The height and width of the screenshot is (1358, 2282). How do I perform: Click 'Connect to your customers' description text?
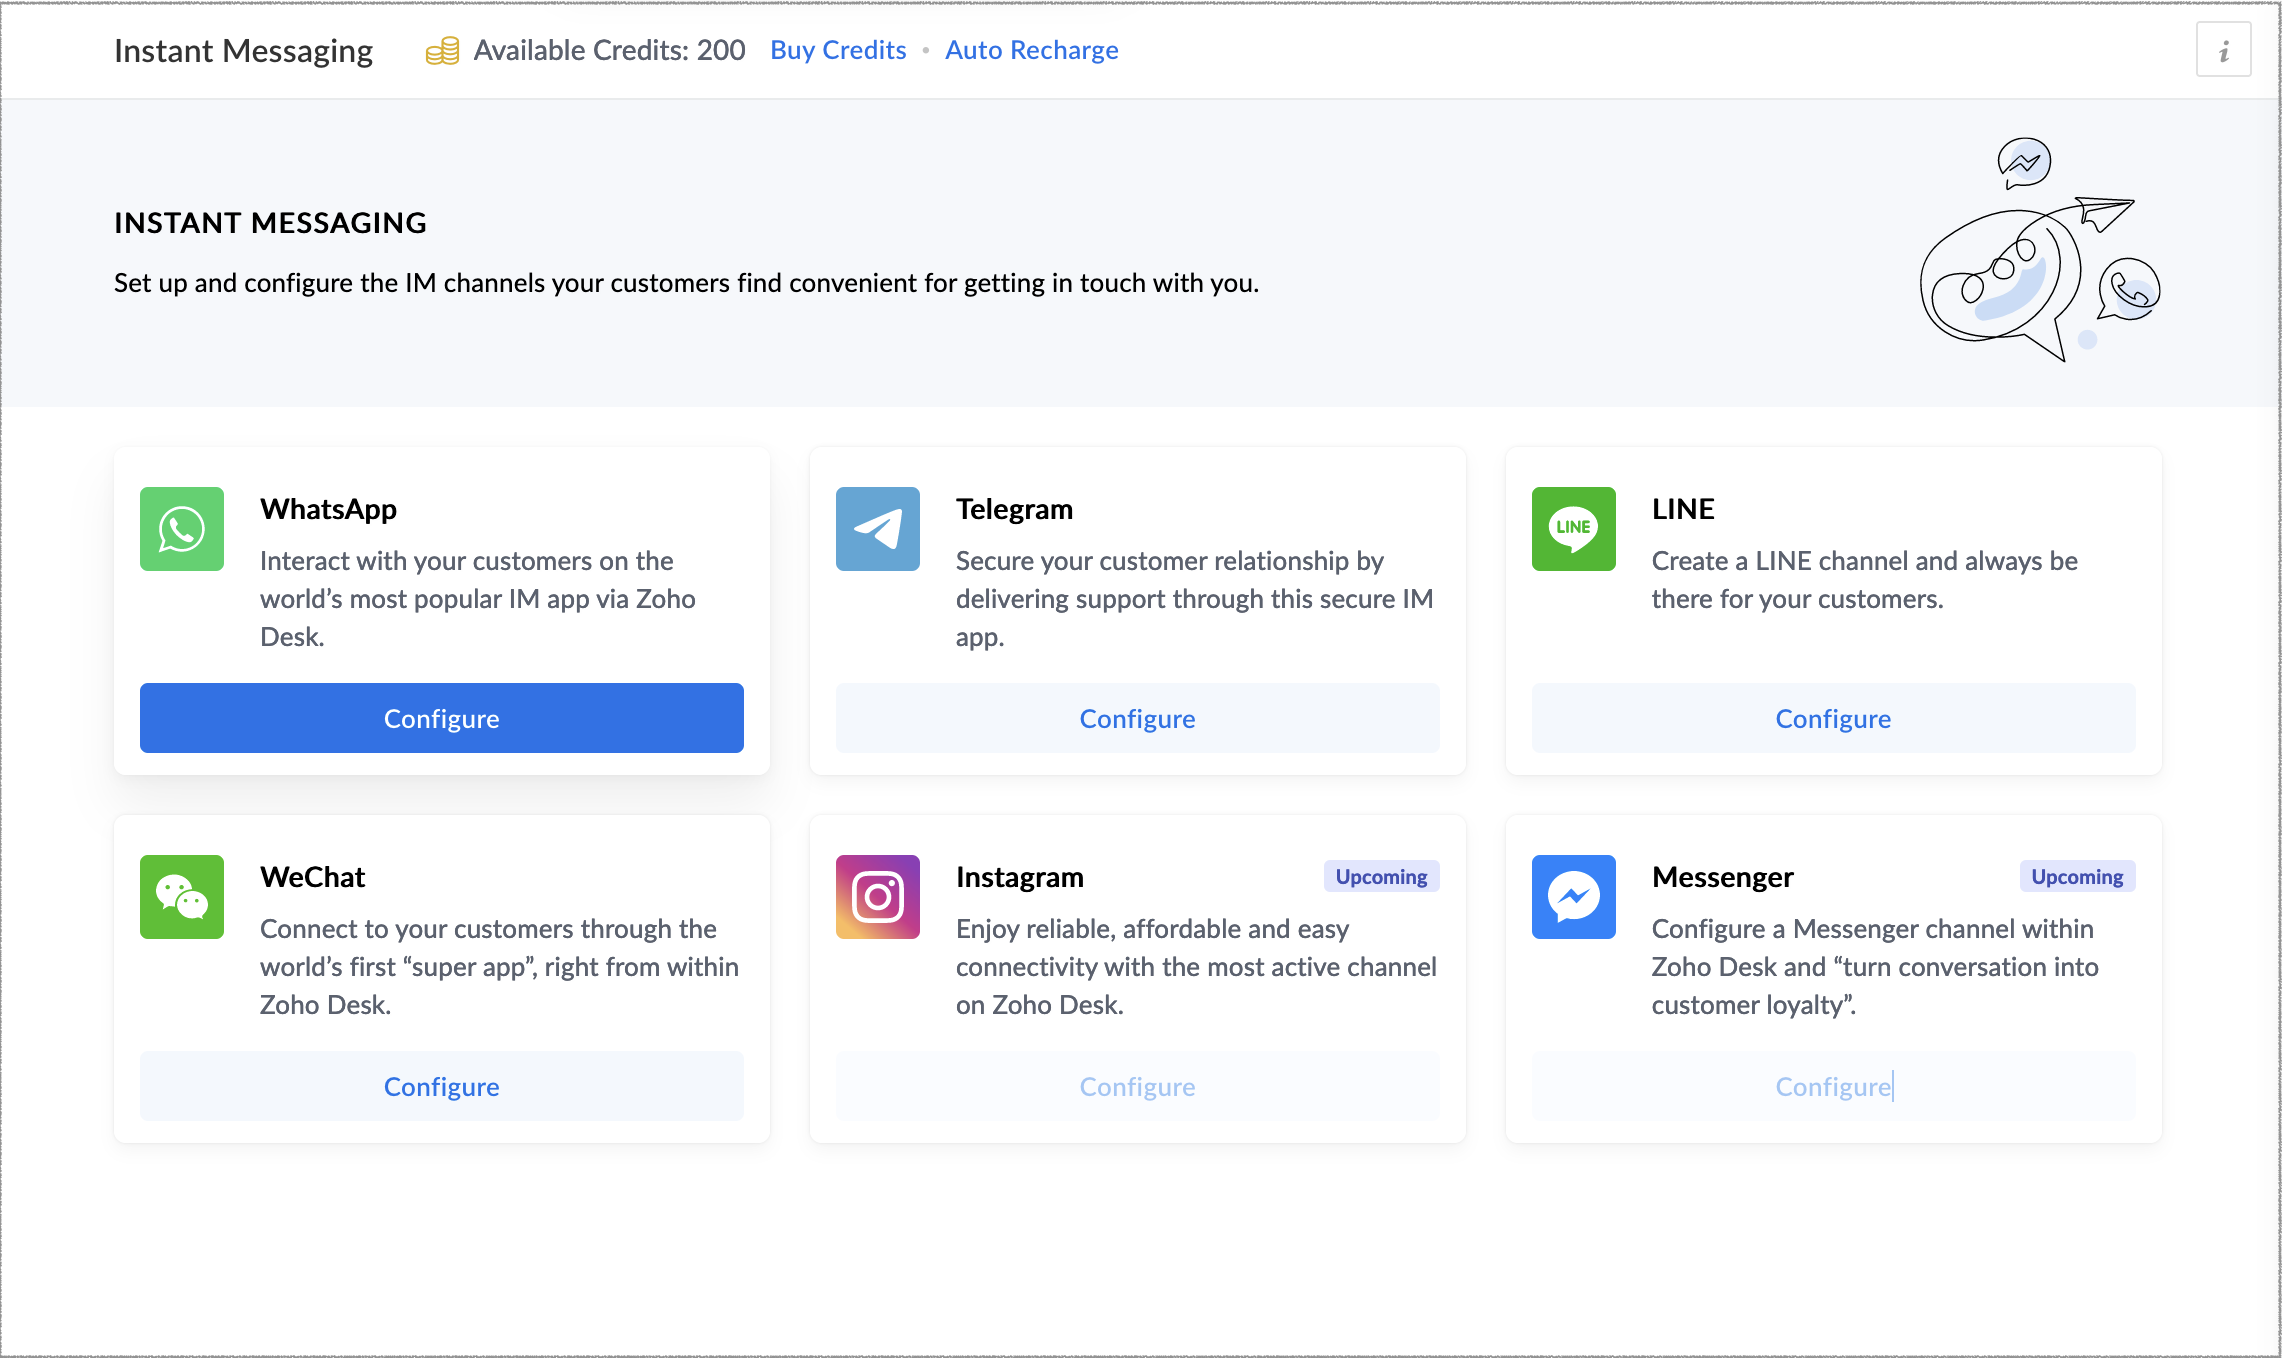tap(499, 967)
